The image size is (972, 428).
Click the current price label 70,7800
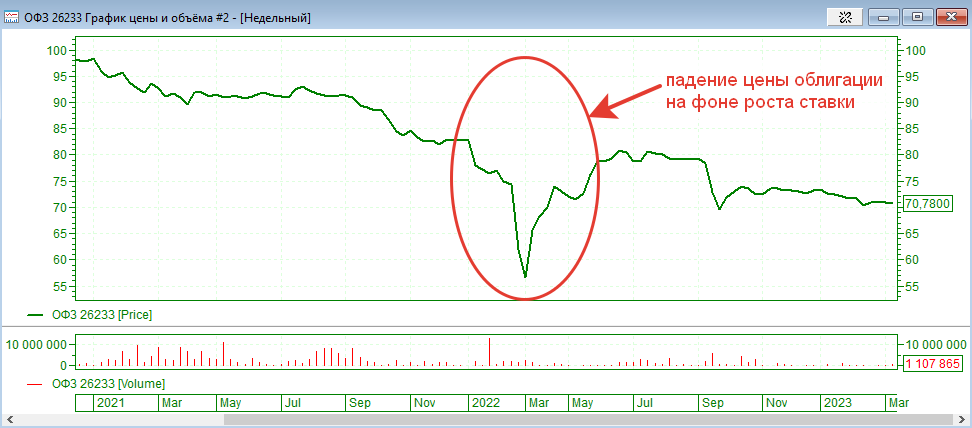pyautogui.click(x=927, y=204)
